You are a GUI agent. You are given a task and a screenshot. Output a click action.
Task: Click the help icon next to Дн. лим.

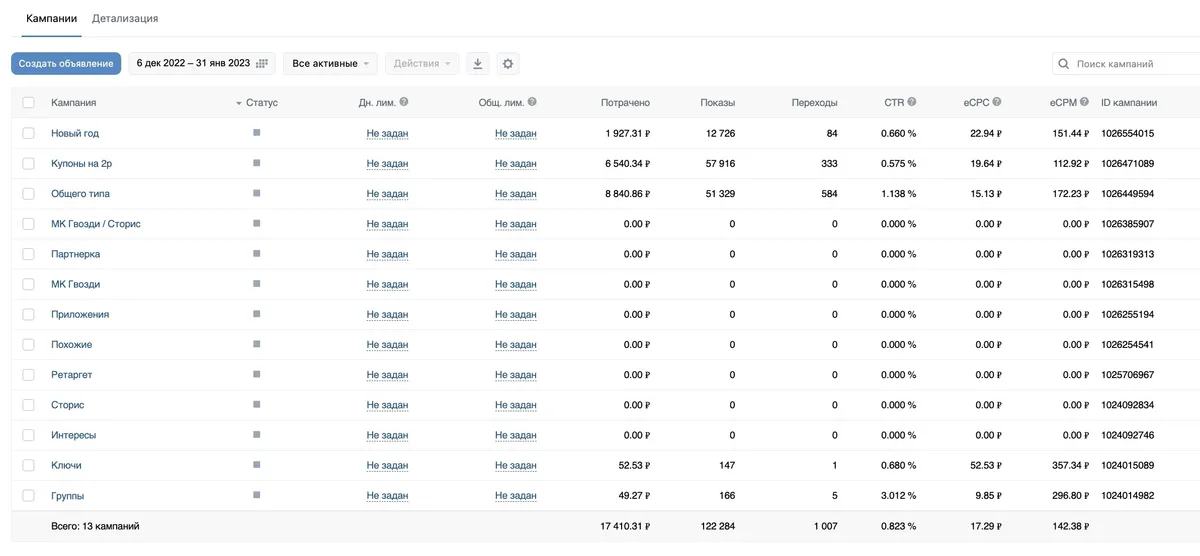(404, 102)
